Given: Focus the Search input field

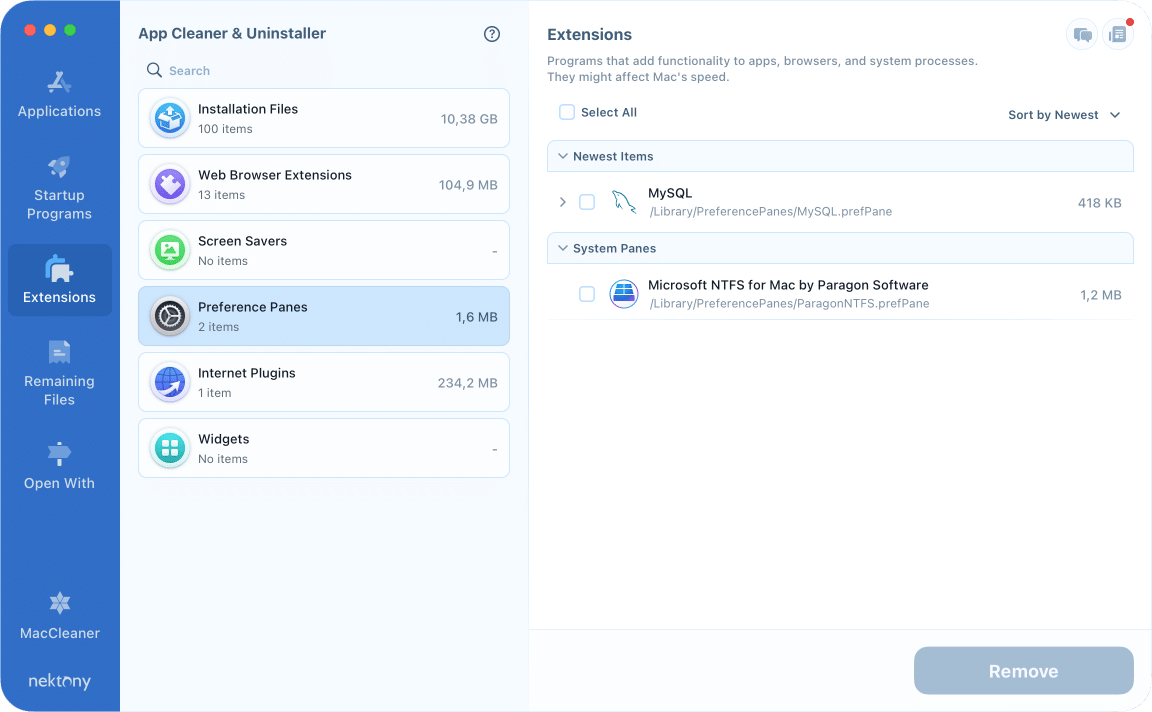Looking at the screenshot, I should click(x=323, y=71).
